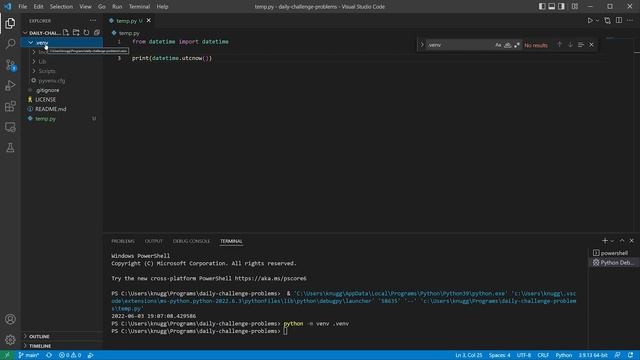Screen dimensions: 640x360
Task: Switch to the Debug Console tab
Action: point(191,241)
